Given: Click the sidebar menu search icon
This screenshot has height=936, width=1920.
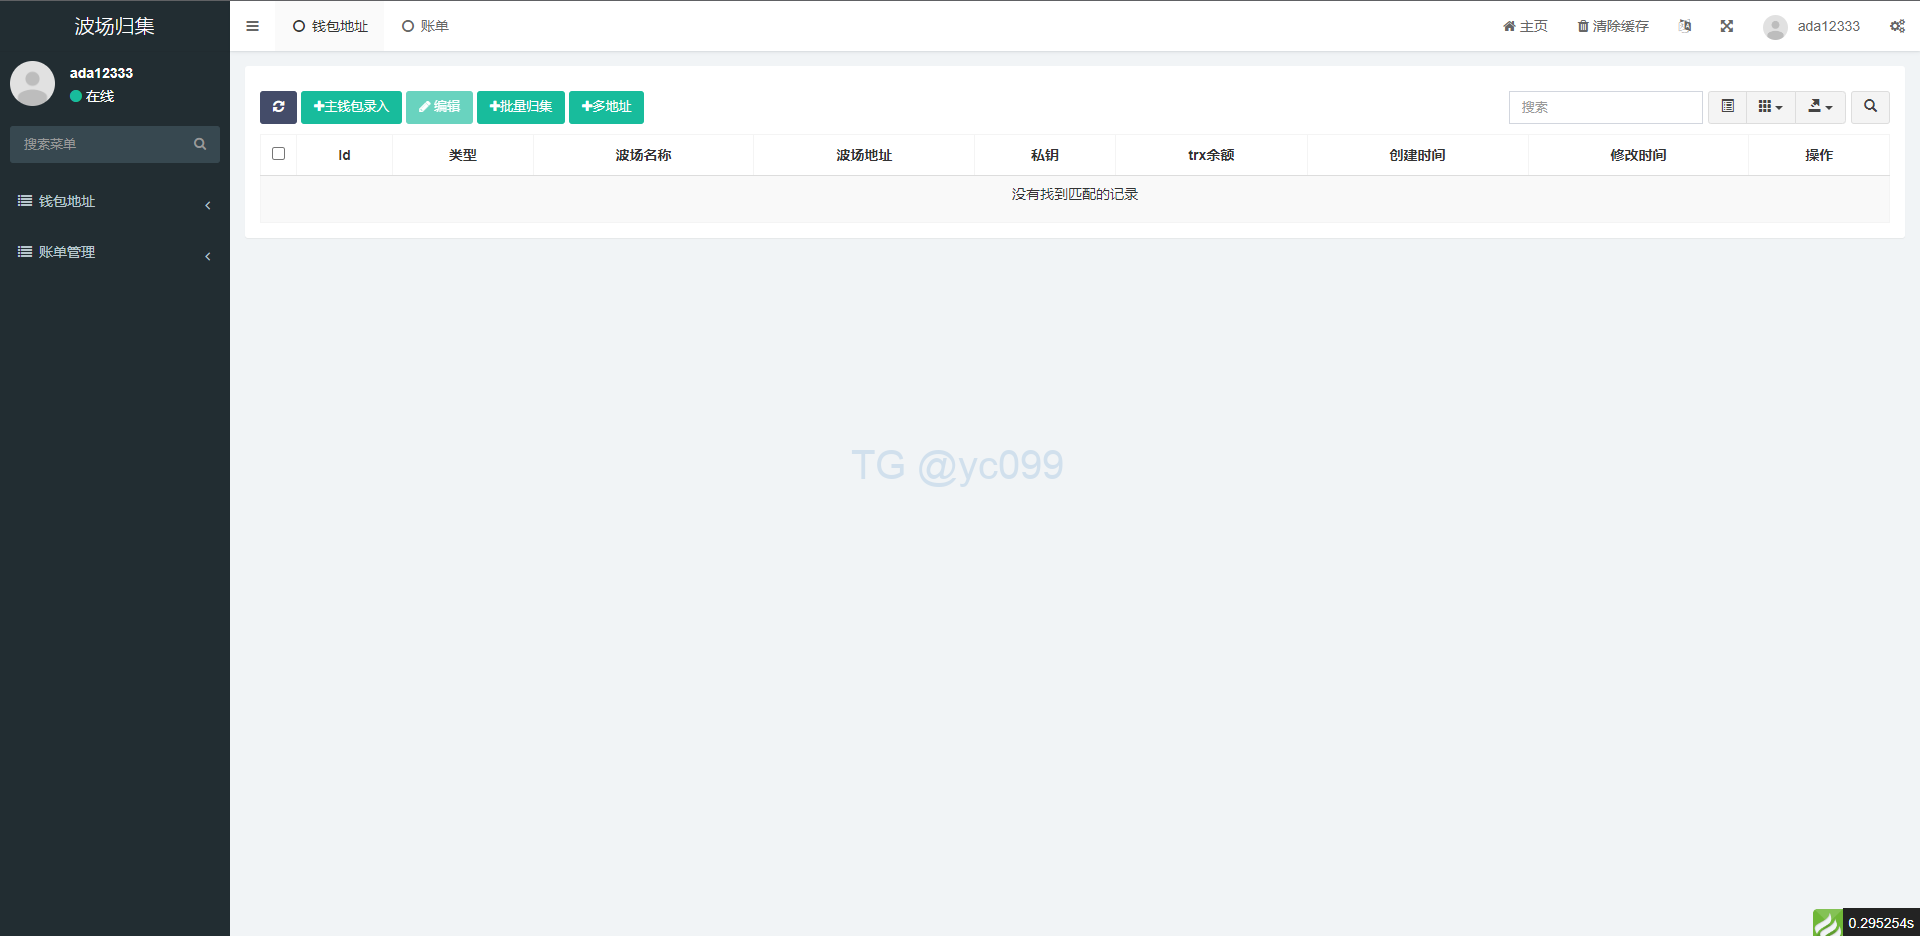Looking at the screenshot, I should click(200, 144).
